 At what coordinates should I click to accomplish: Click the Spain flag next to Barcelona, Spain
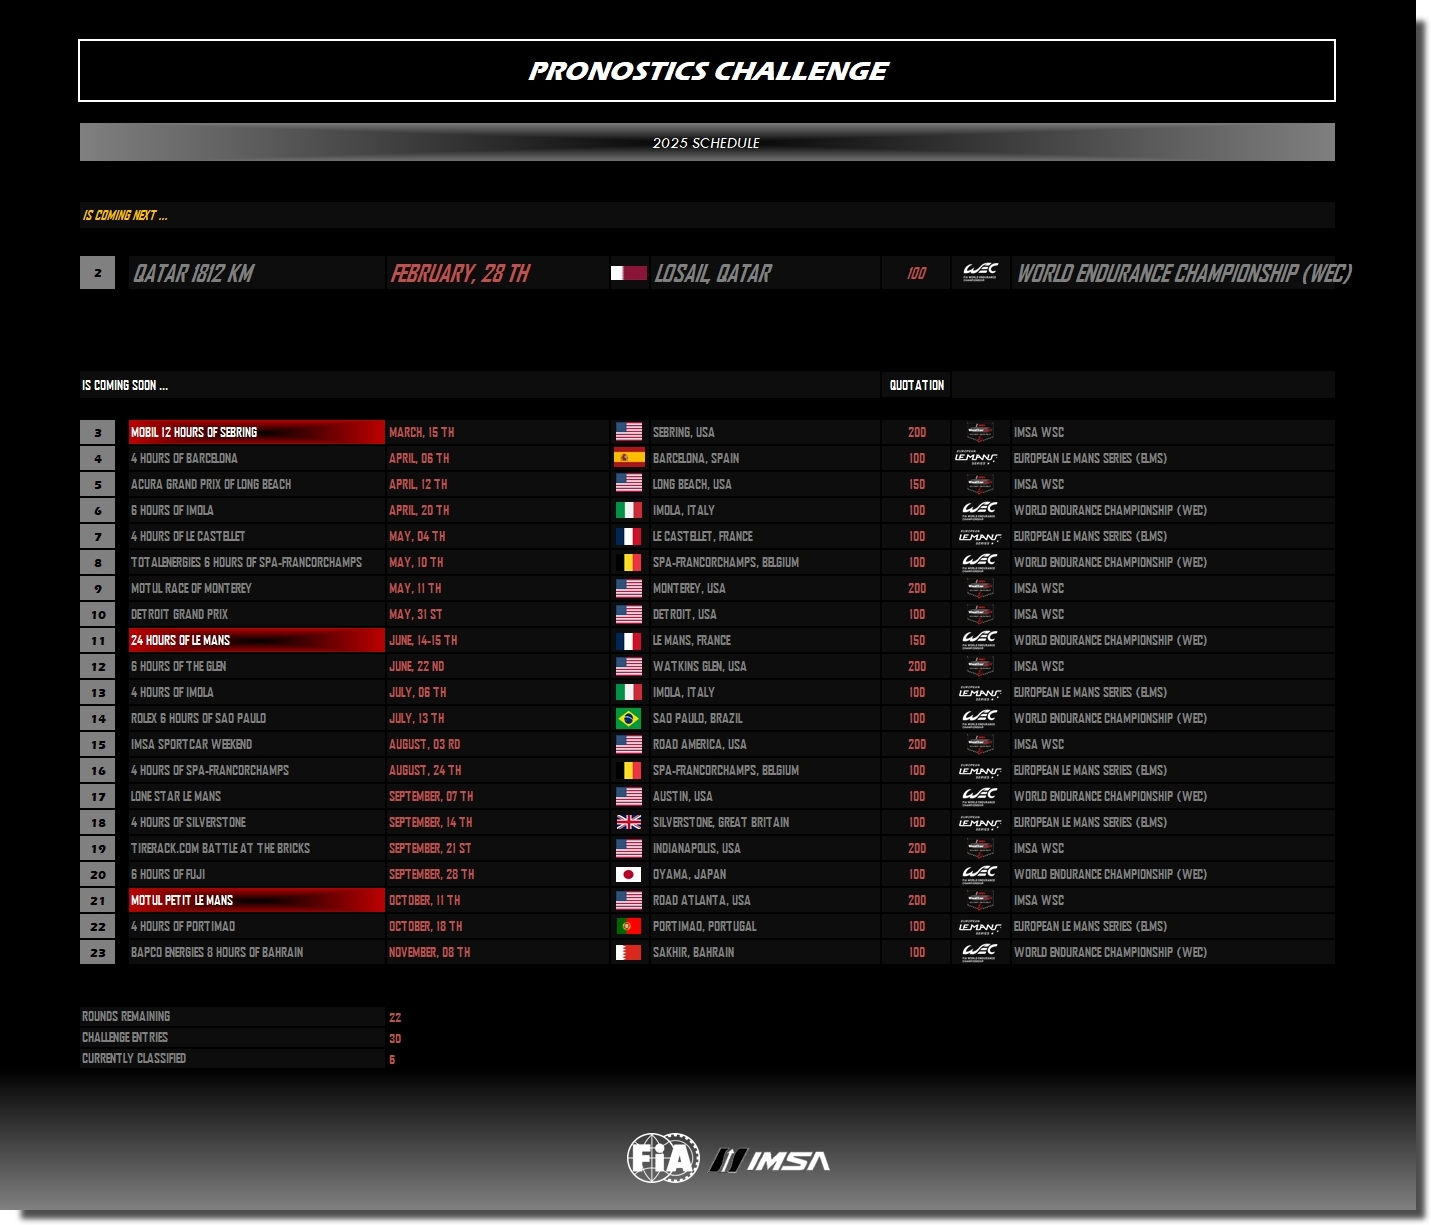tap(629, 458)
